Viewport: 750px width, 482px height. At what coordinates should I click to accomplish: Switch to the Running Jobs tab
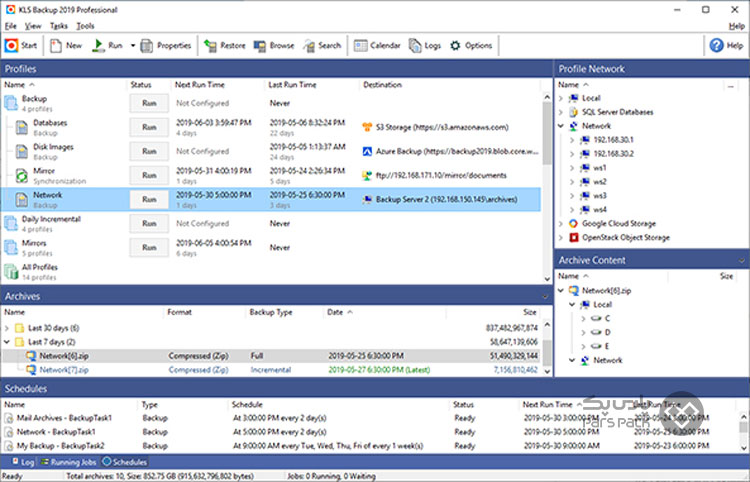point(68,462)
